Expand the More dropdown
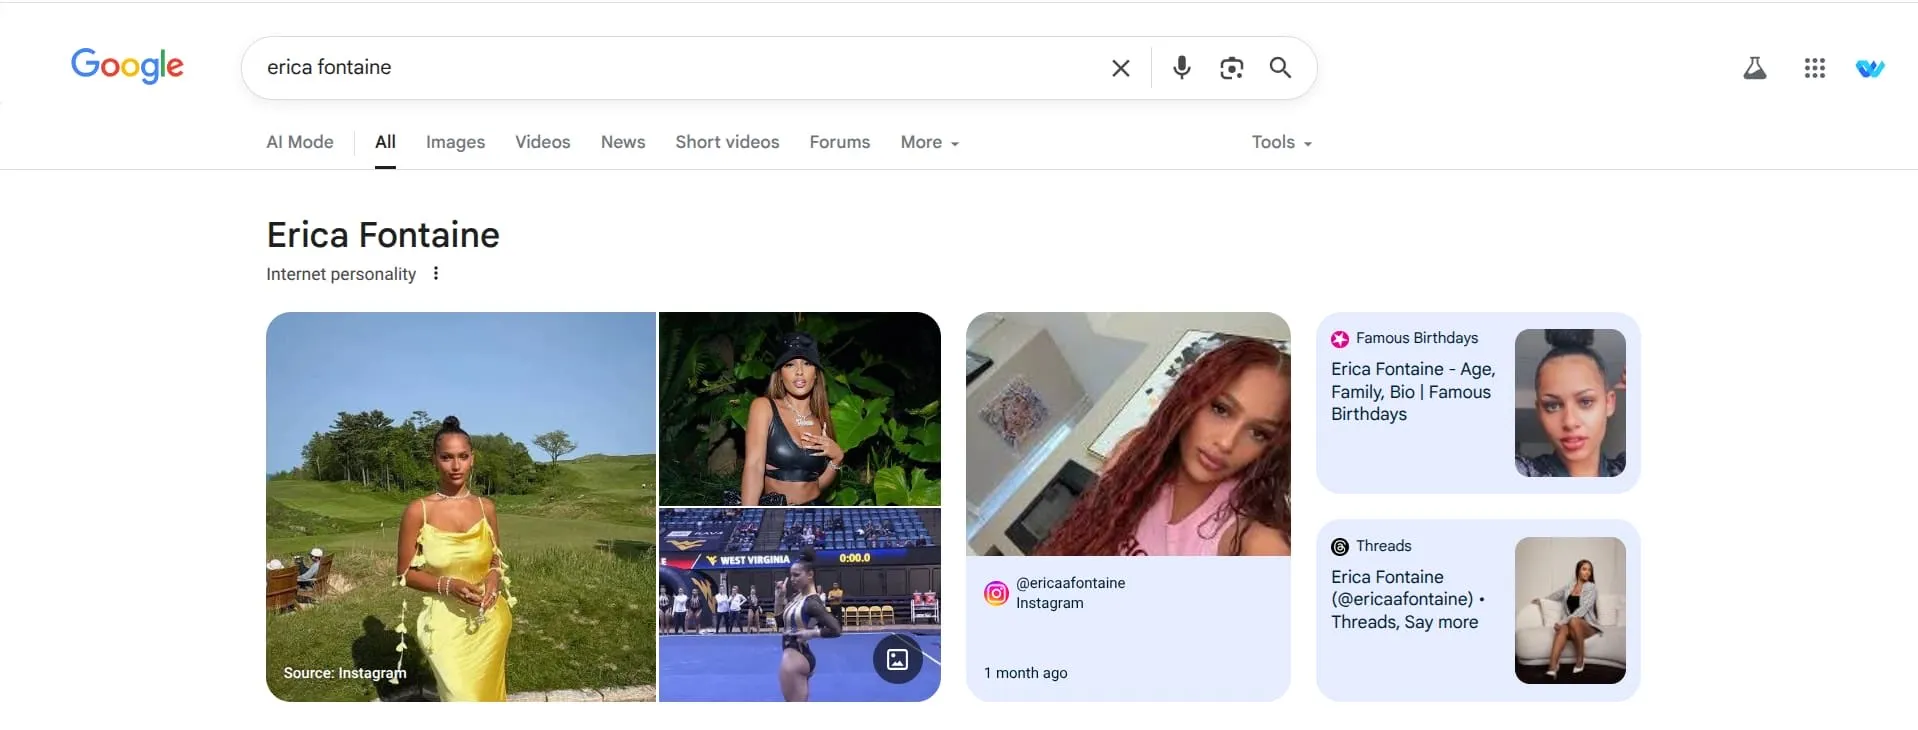 pos(930,142)
